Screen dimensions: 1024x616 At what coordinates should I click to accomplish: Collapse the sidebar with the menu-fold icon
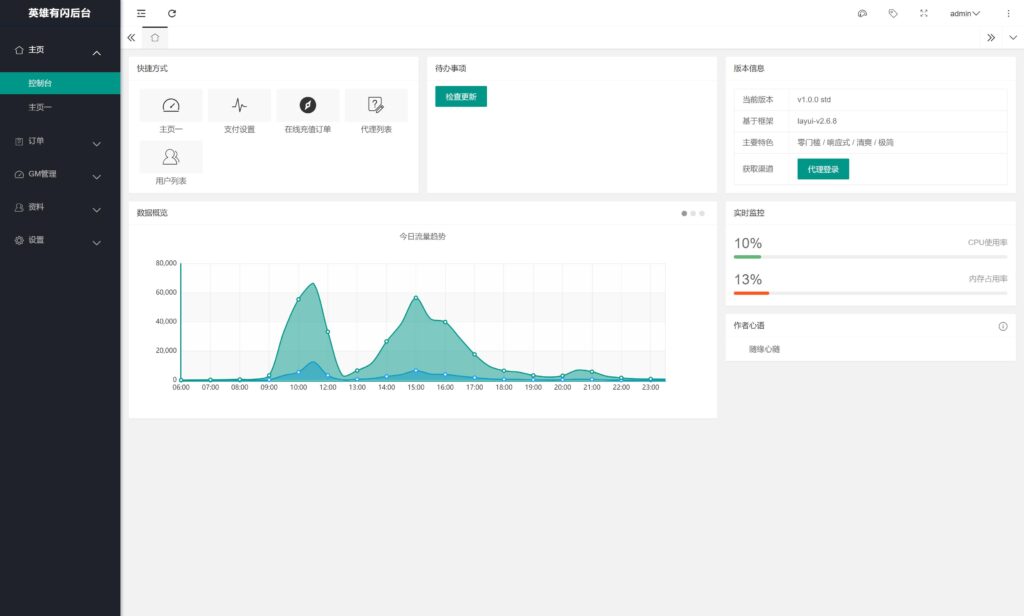coord(141,13)
